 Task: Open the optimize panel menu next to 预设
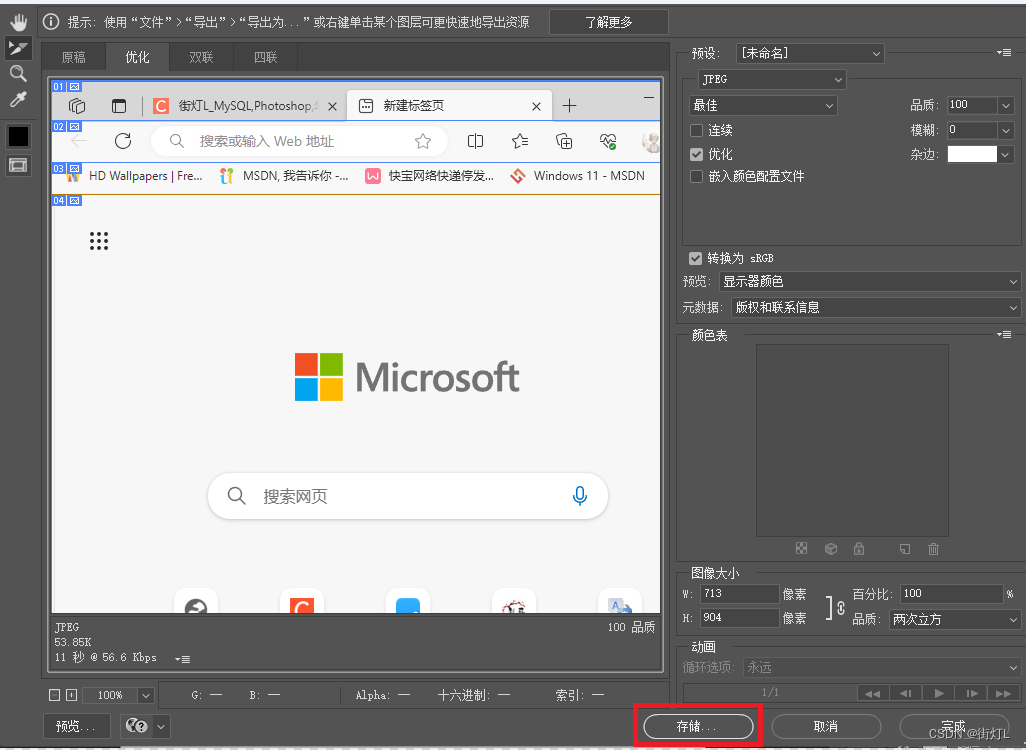1004,52
